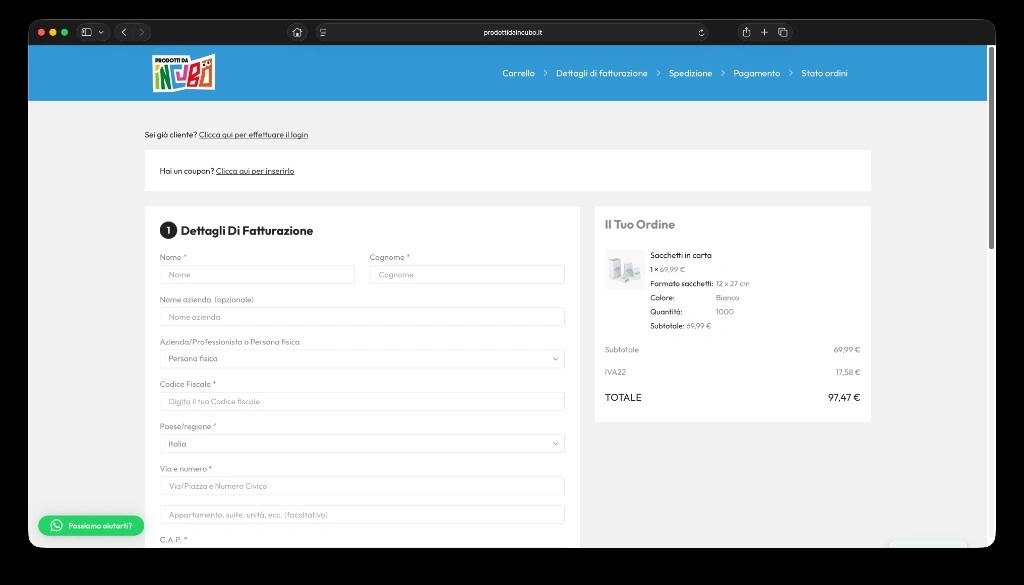The height and width of the screenshot is (585, 1024).
Task: Click the browser address bar URL
Action: (x=513, y=33)
